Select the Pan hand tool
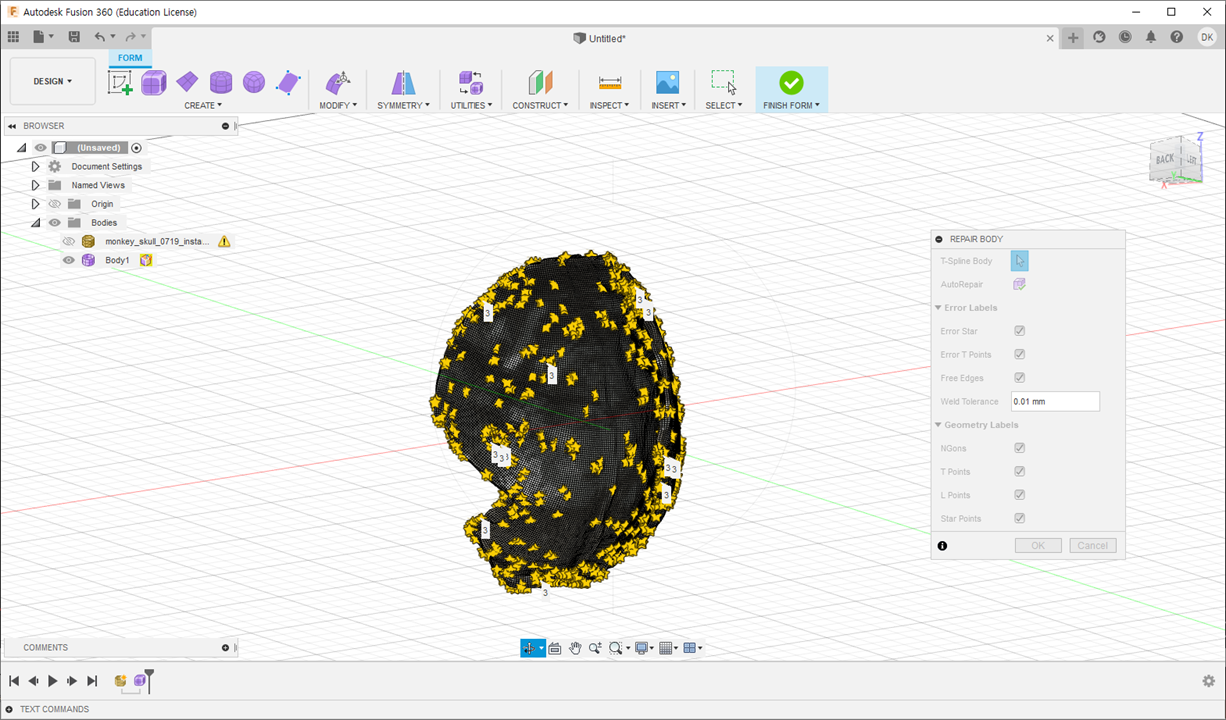The height and width of the screenshot is (720, 1226). coord(576,648)
